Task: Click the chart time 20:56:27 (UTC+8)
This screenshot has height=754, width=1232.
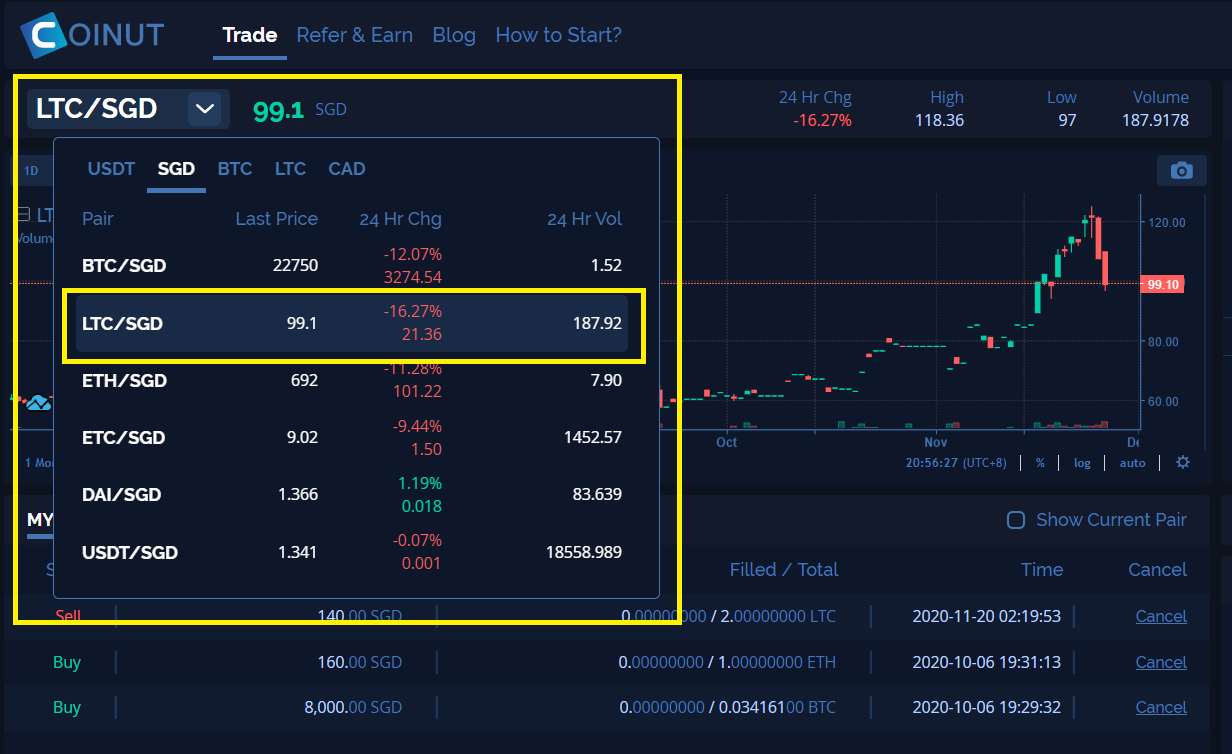Action: 957,463
